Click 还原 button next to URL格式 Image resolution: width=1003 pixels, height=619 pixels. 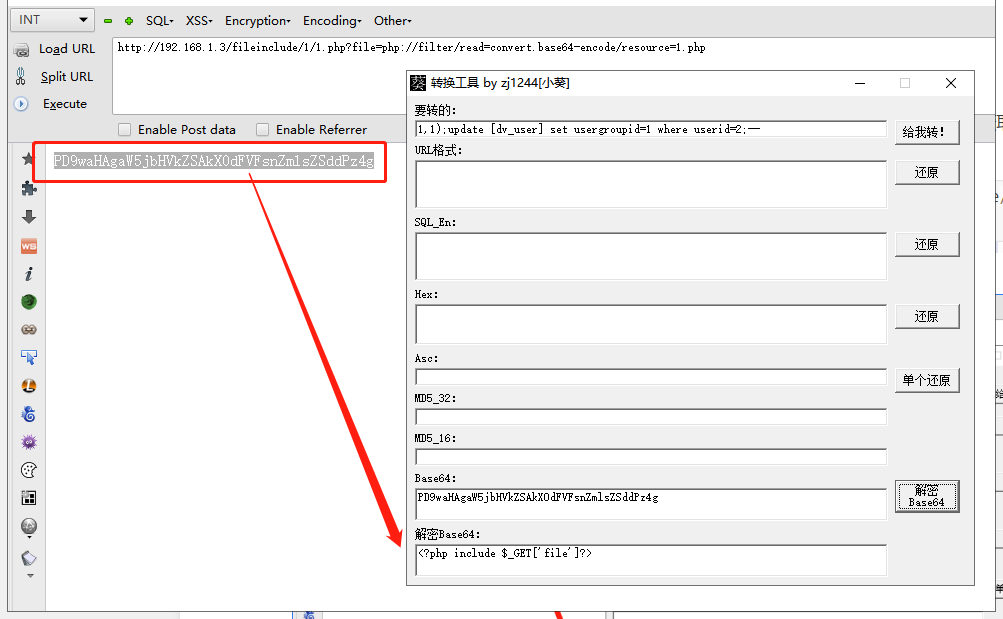tap(927, 173)
